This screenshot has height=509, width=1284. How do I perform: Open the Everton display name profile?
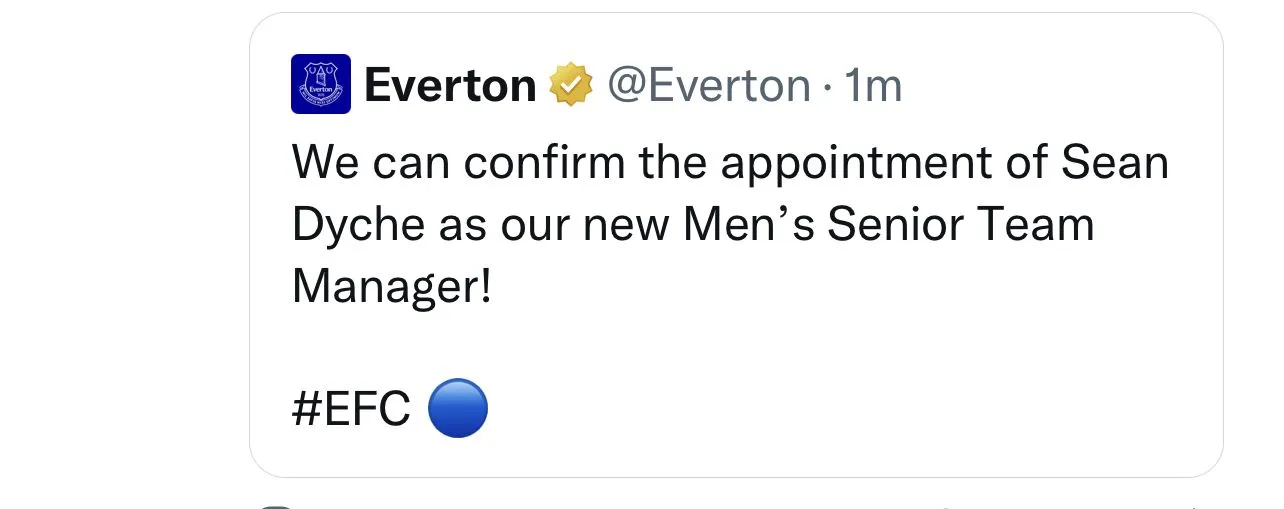point(450,85)
